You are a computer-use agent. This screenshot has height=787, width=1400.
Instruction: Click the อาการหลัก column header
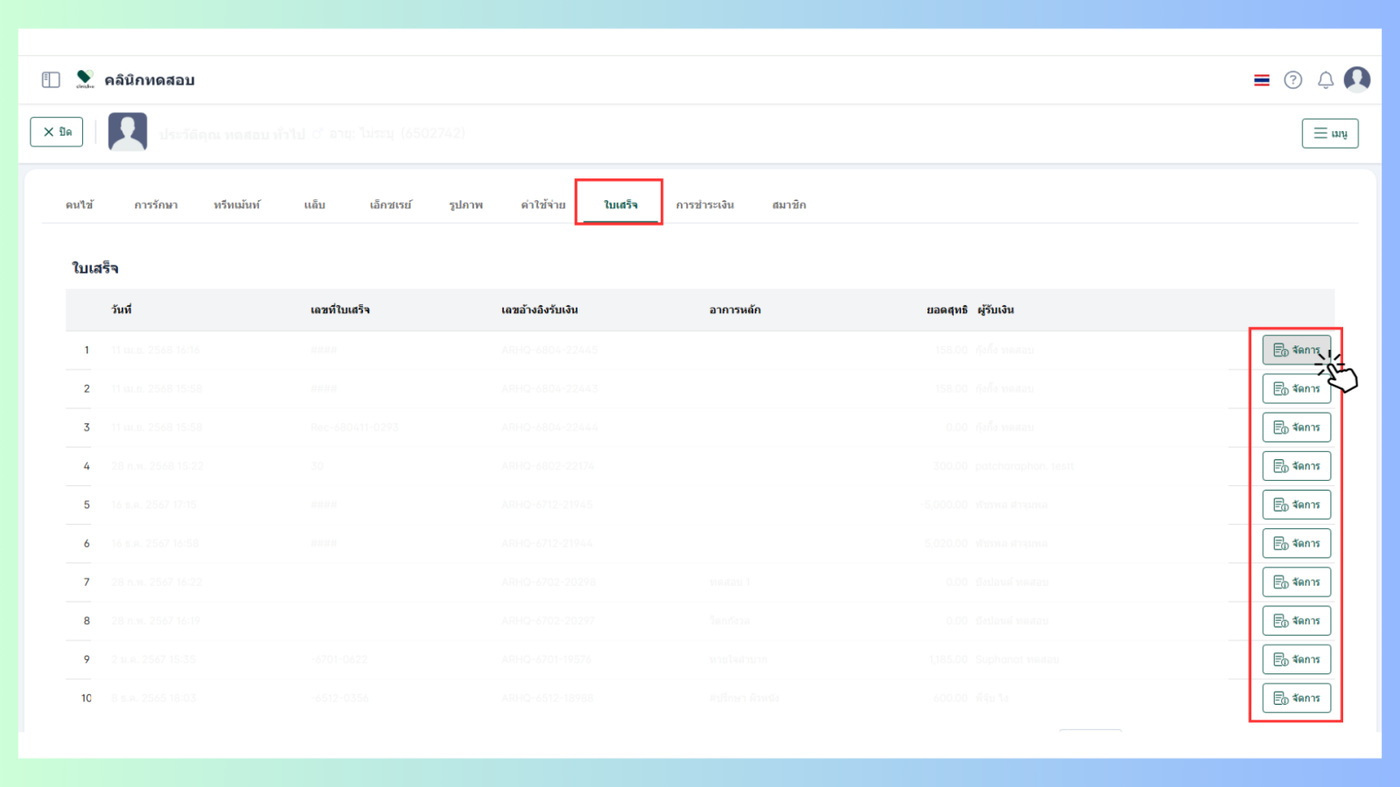point(735,310)
